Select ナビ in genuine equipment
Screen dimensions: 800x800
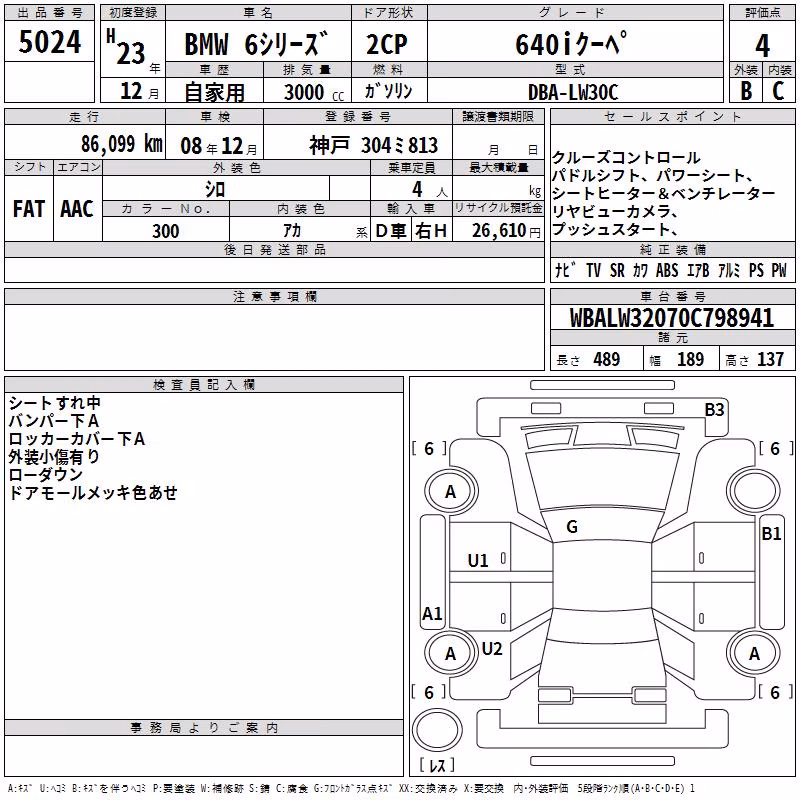pyautogui.click(x=565, y=270)
